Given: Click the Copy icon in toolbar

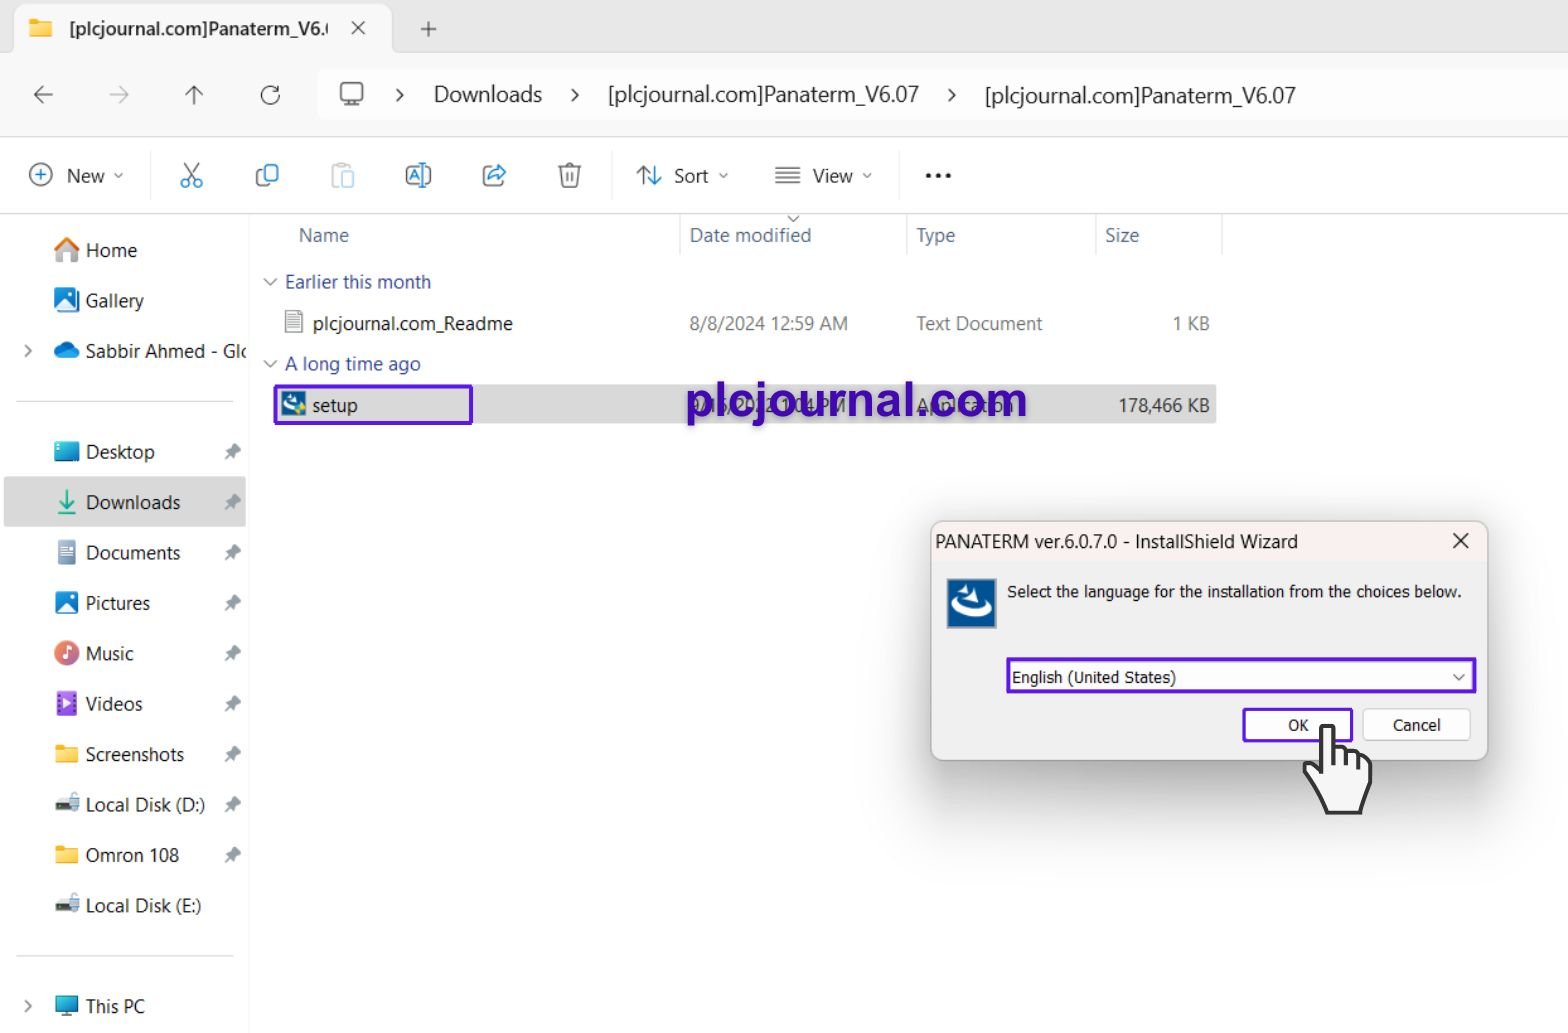Looking at the screenshot, I should 267,176.
